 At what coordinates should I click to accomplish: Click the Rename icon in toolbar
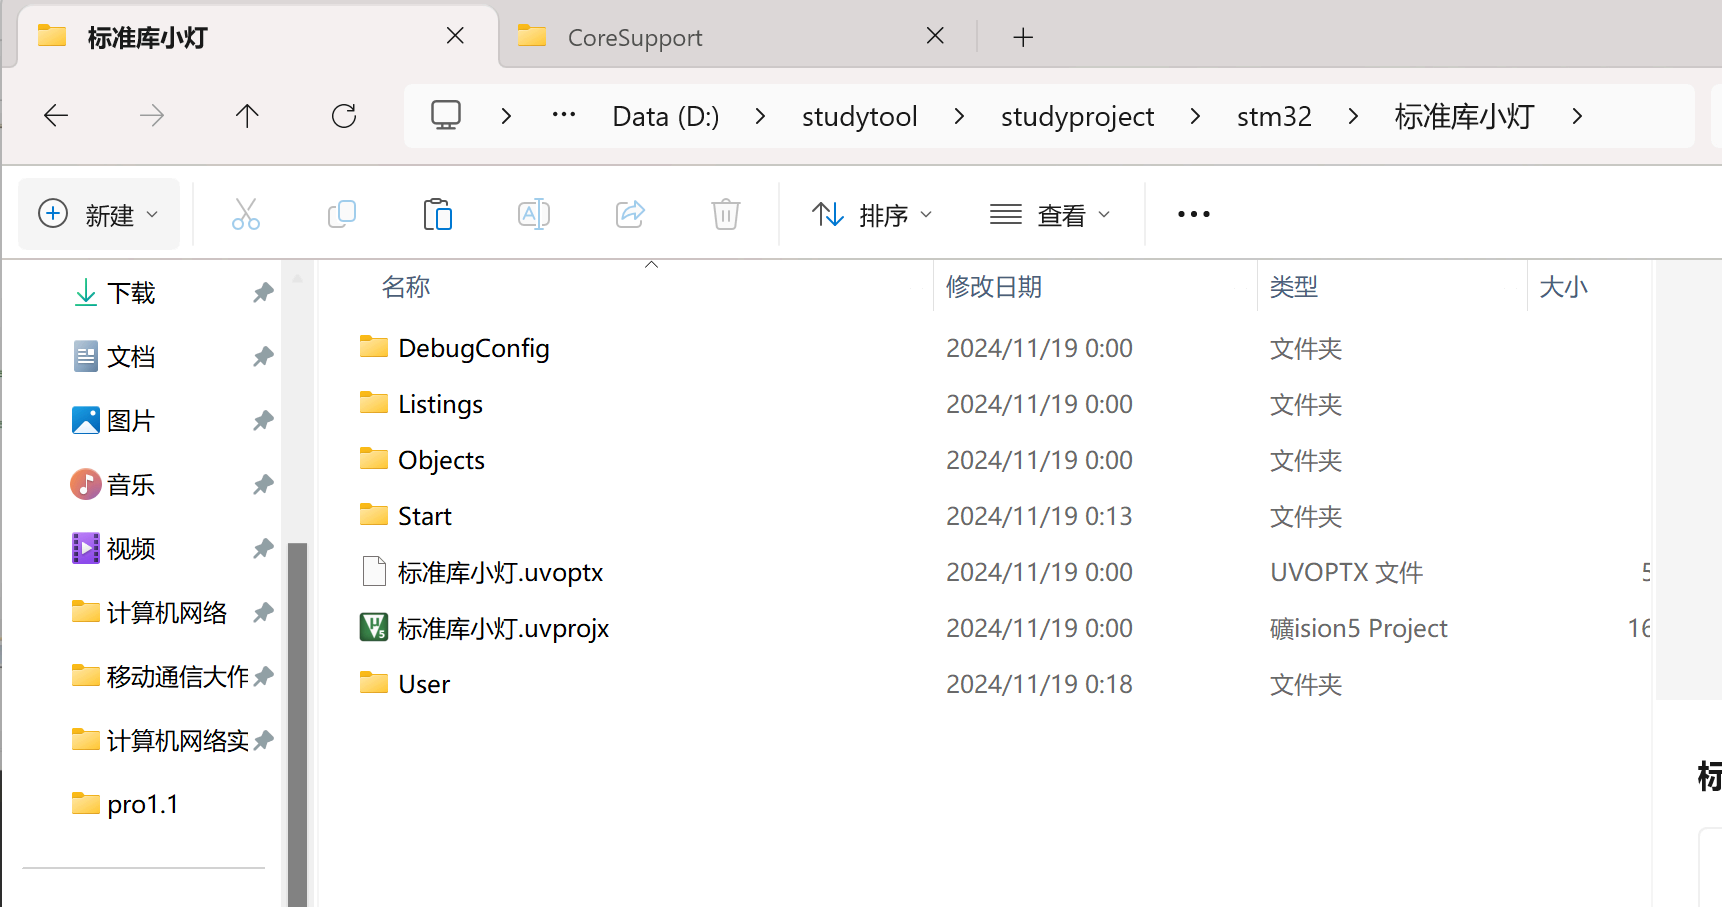(x=534, y=214)
